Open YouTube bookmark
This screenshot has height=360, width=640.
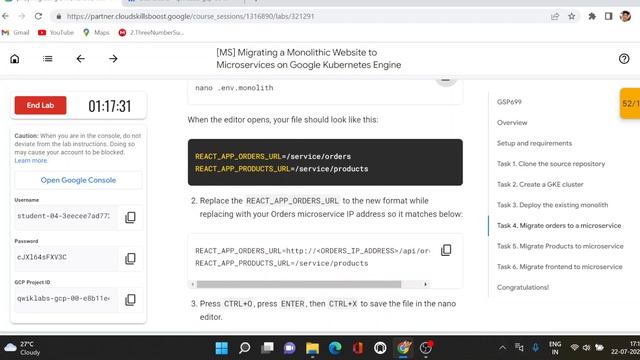tap(56, 33)
